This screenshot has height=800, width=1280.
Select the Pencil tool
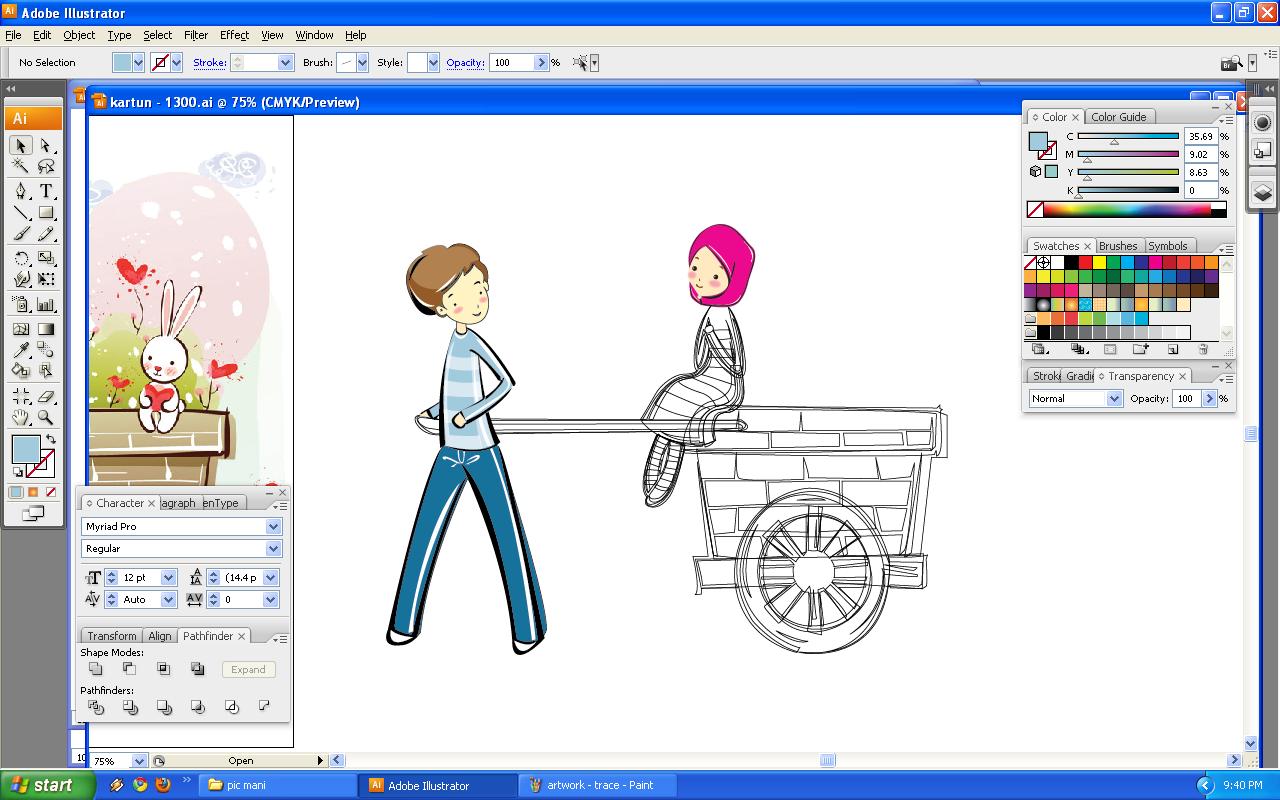click(x=46, y=234)
